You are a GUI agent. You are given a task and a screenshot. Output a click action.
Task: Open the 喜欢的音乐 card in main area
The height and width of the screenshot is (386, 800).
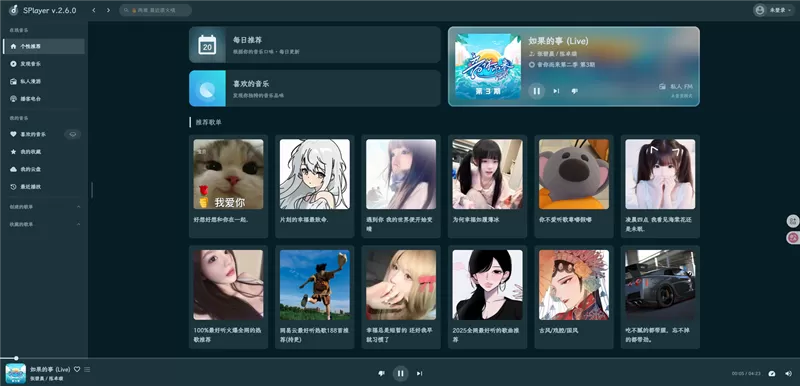(315, 89)
